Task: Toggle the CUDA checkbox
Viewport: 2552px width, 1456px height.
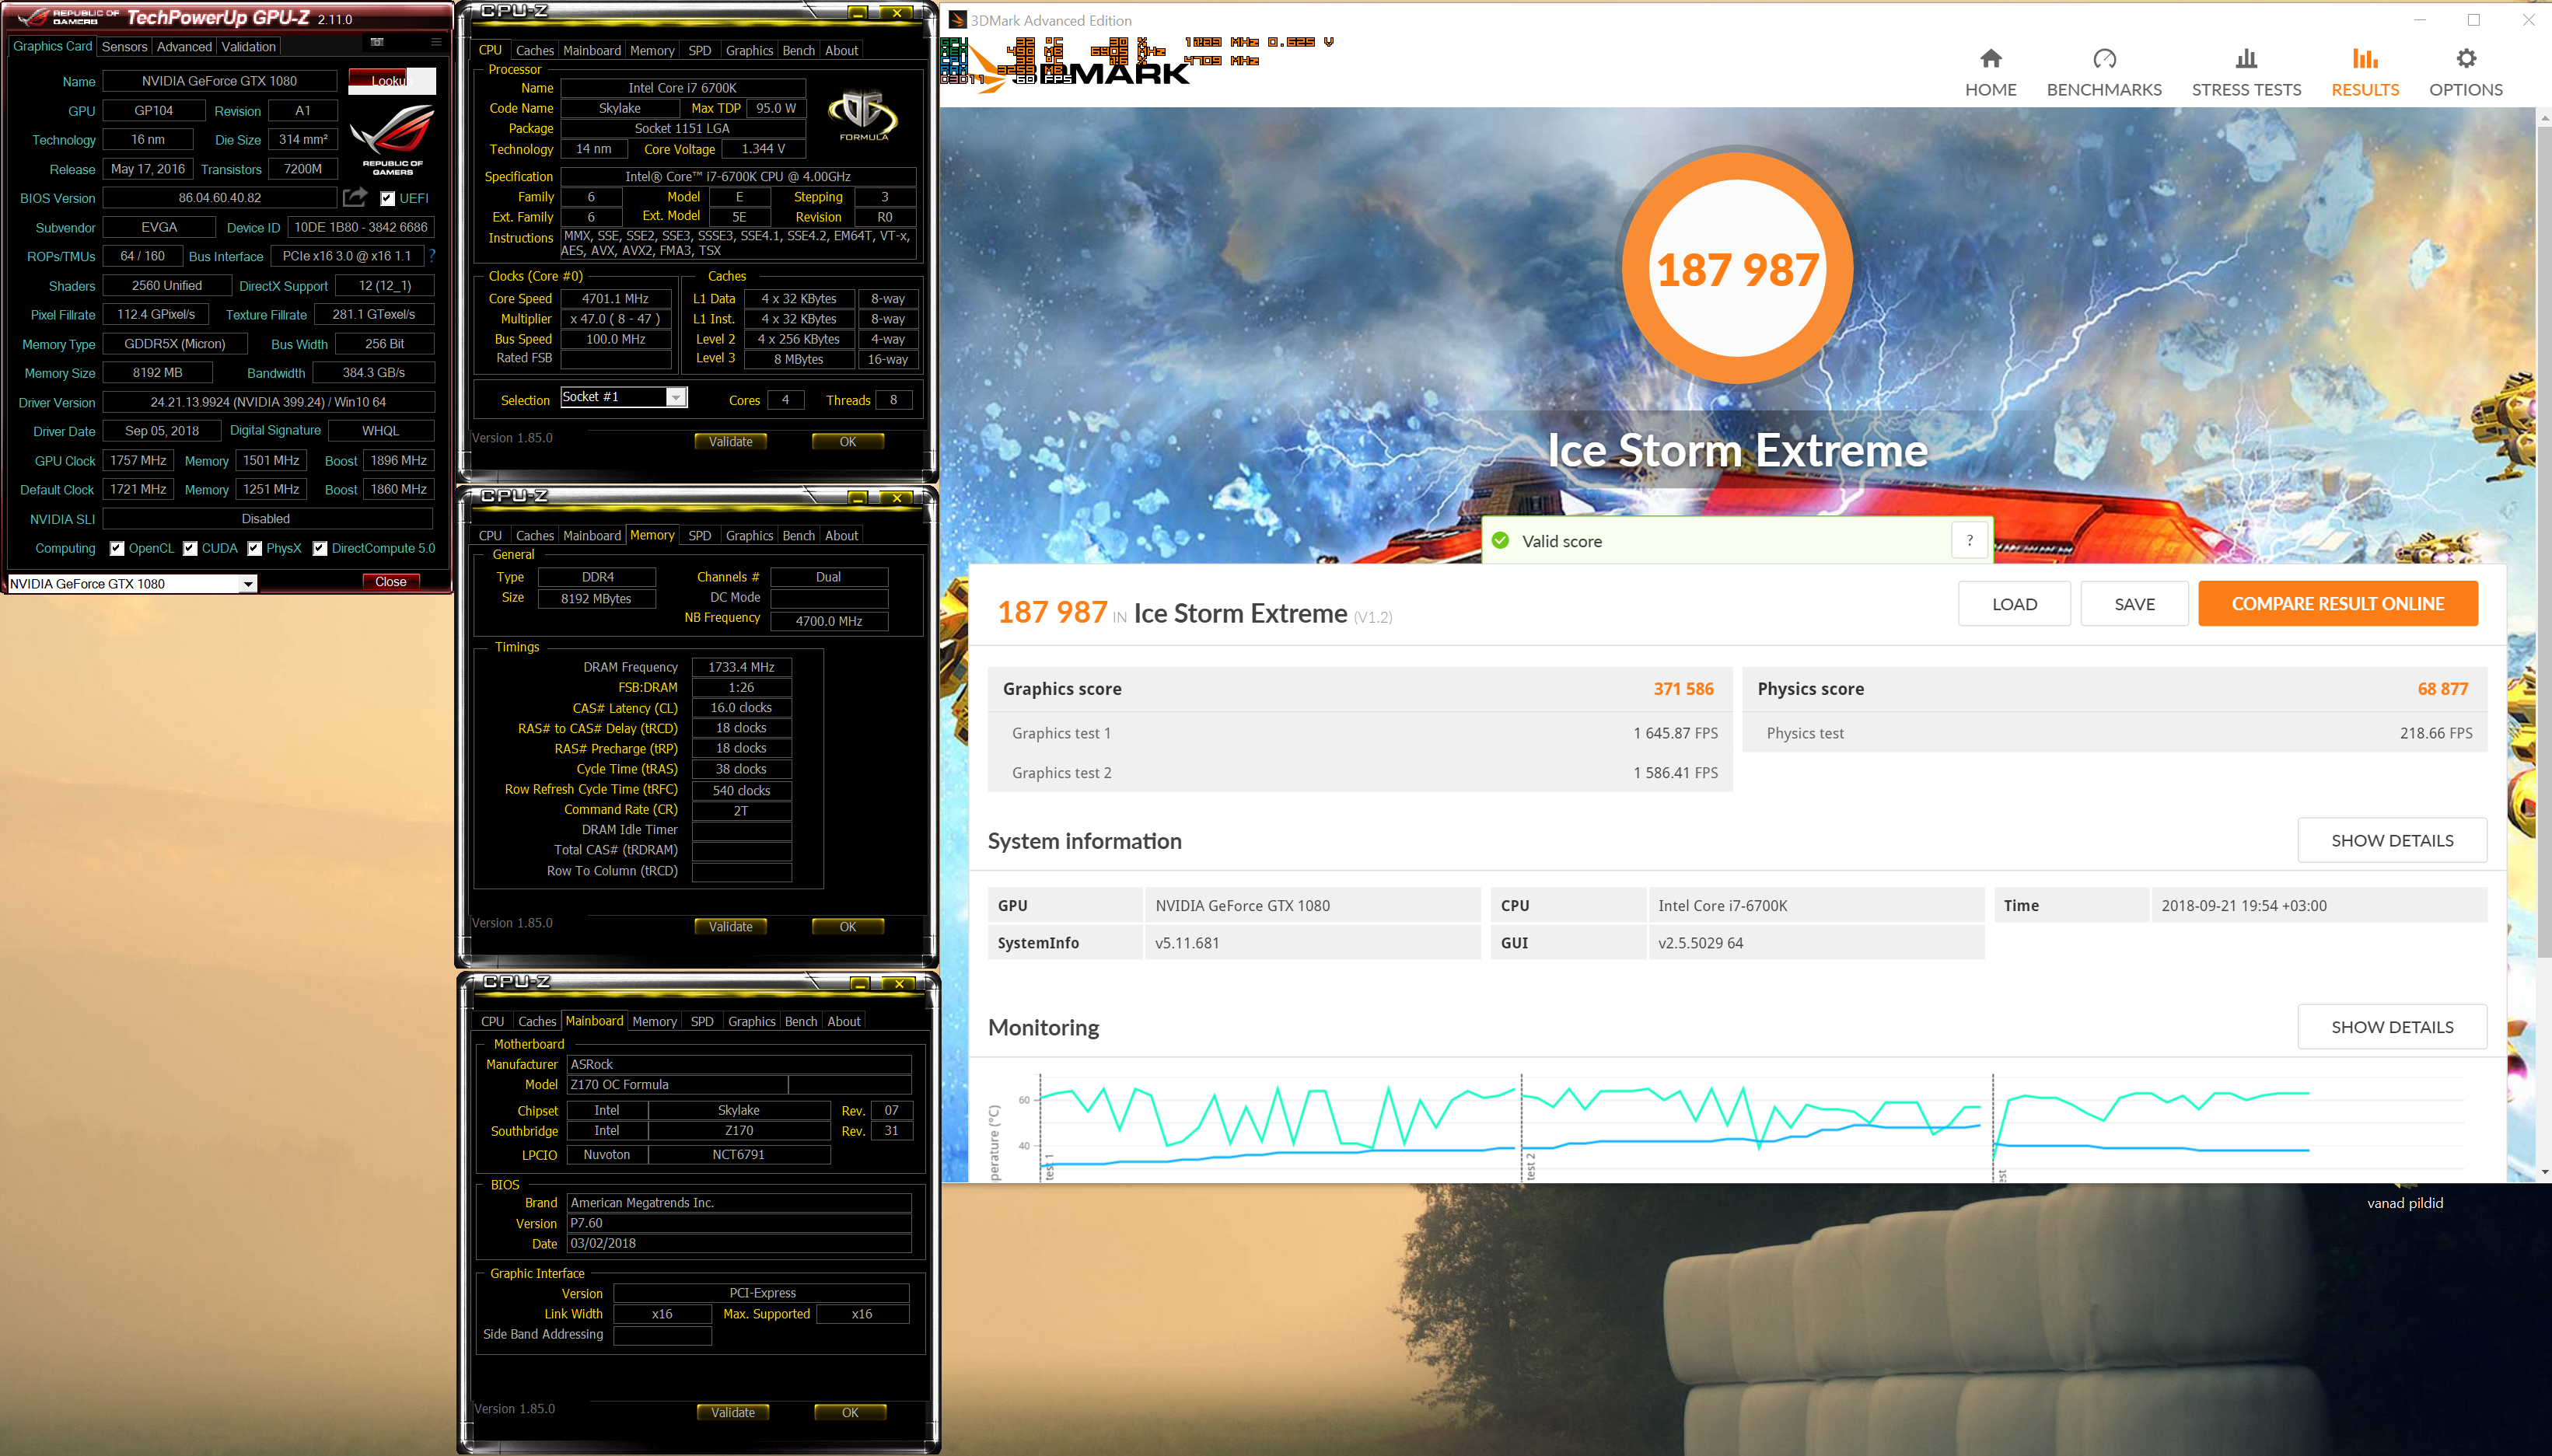Action: pyautogui.click(x=190, y=548)
